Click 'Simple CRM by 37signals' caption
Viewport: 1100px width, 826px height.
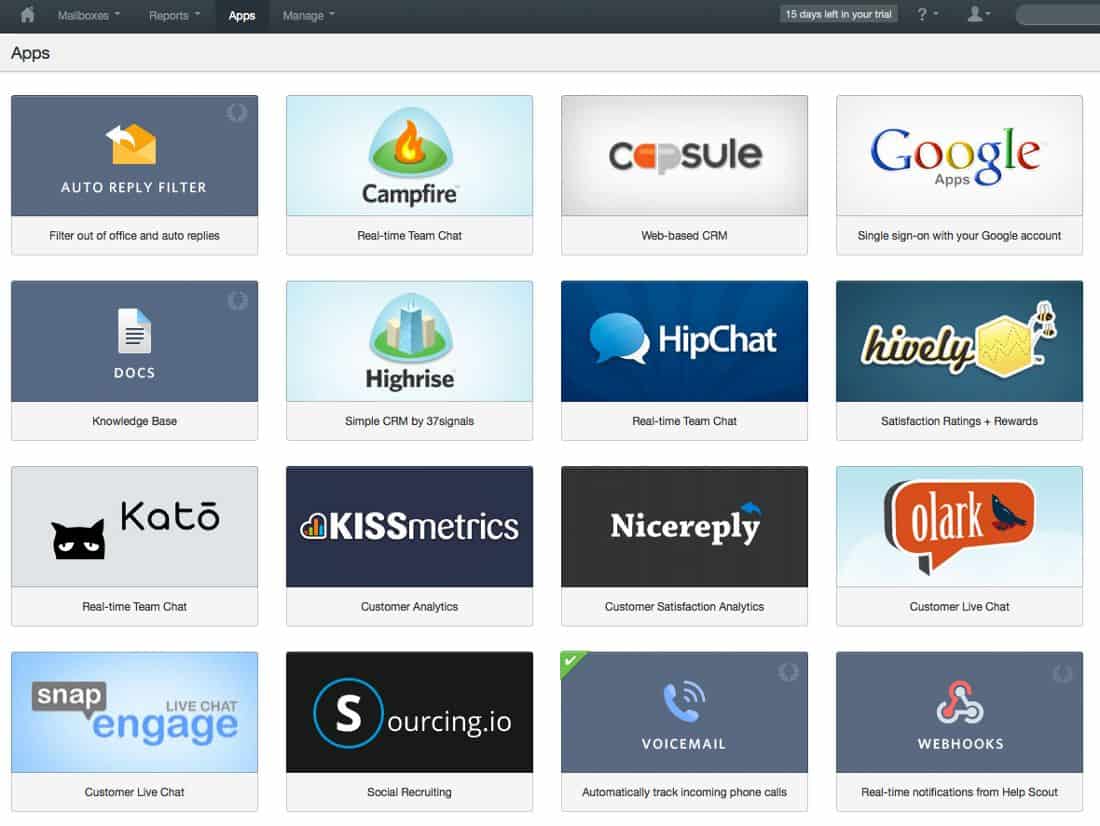point(409,421)
